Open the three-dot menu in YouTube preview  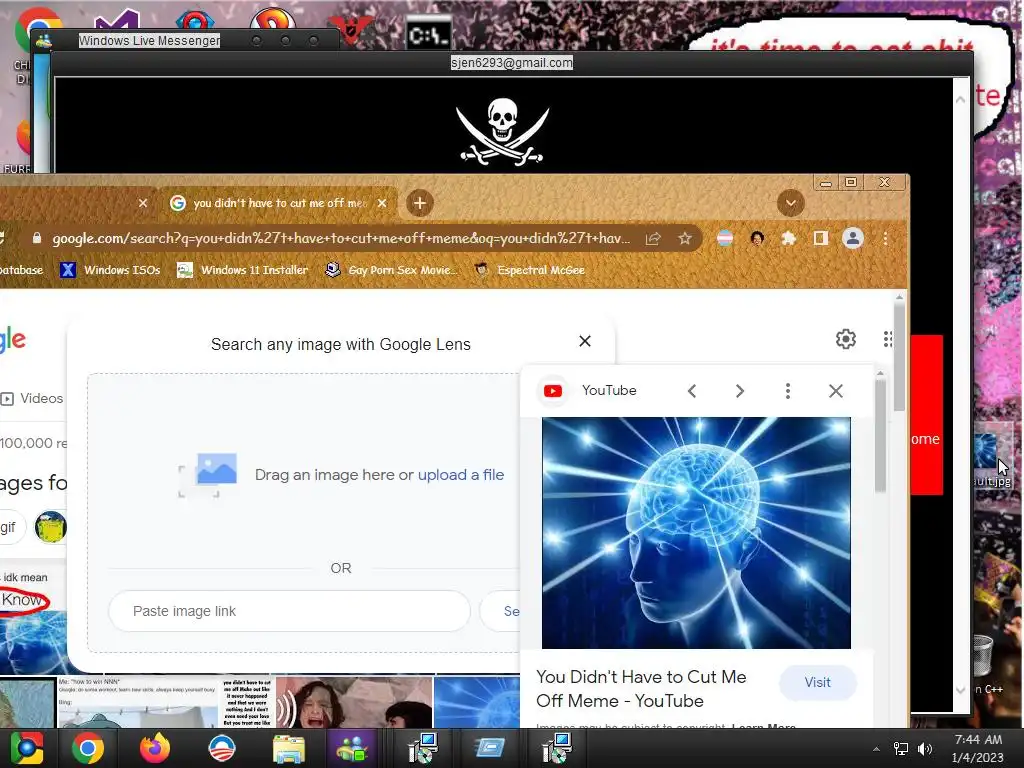[x=788, y=391]
